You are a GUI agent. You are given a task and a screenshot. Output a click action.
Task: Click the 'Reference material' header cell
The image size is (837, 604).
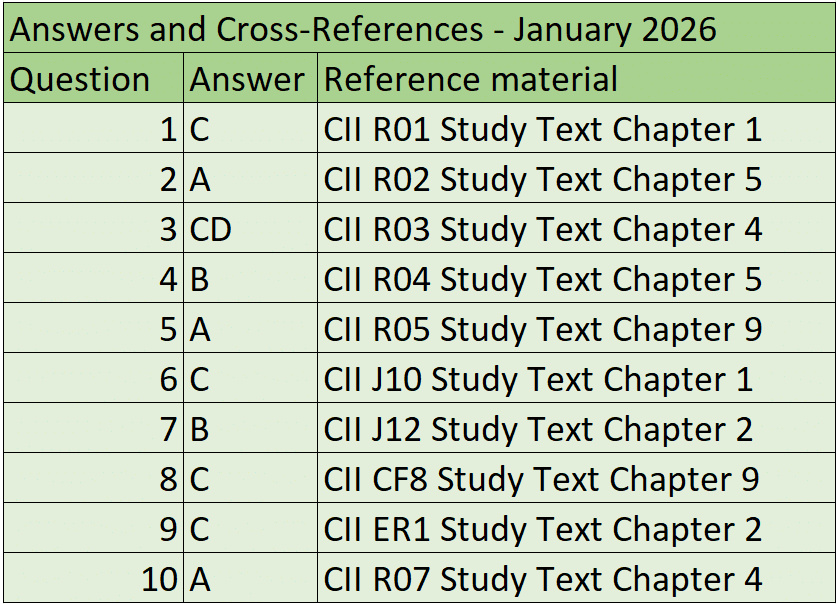coord(577,78)
